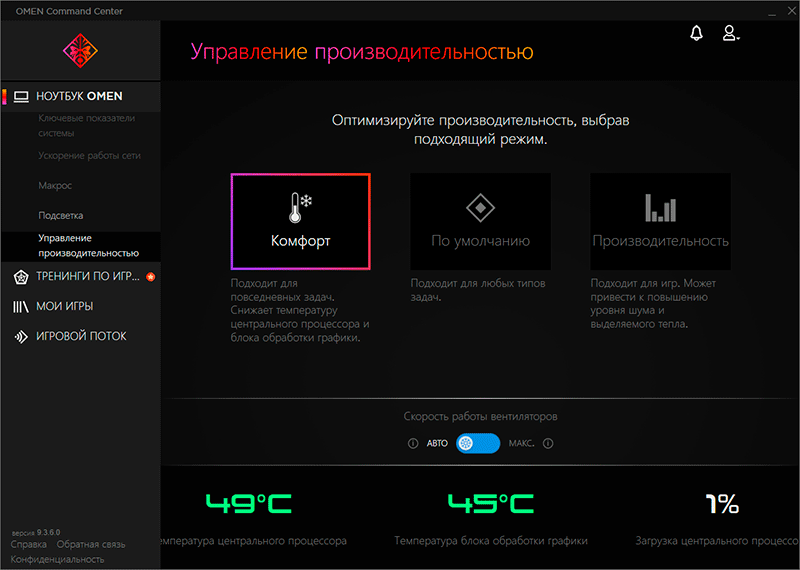Open the Конфиденциальность link

click(57, 560)
